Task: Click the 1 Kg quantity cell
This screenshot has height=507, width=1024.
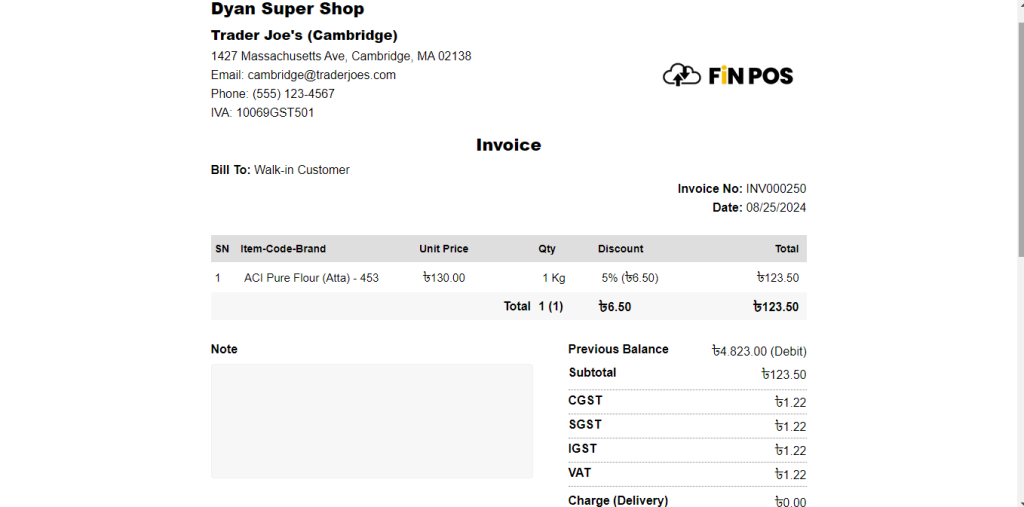Action: 554,278
